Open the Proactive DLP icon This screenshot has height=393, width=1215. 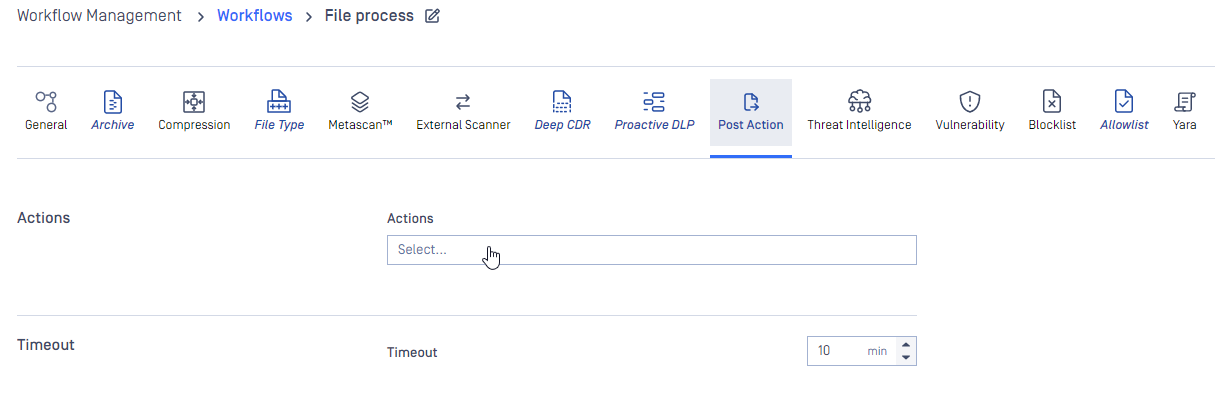point(654,101)
